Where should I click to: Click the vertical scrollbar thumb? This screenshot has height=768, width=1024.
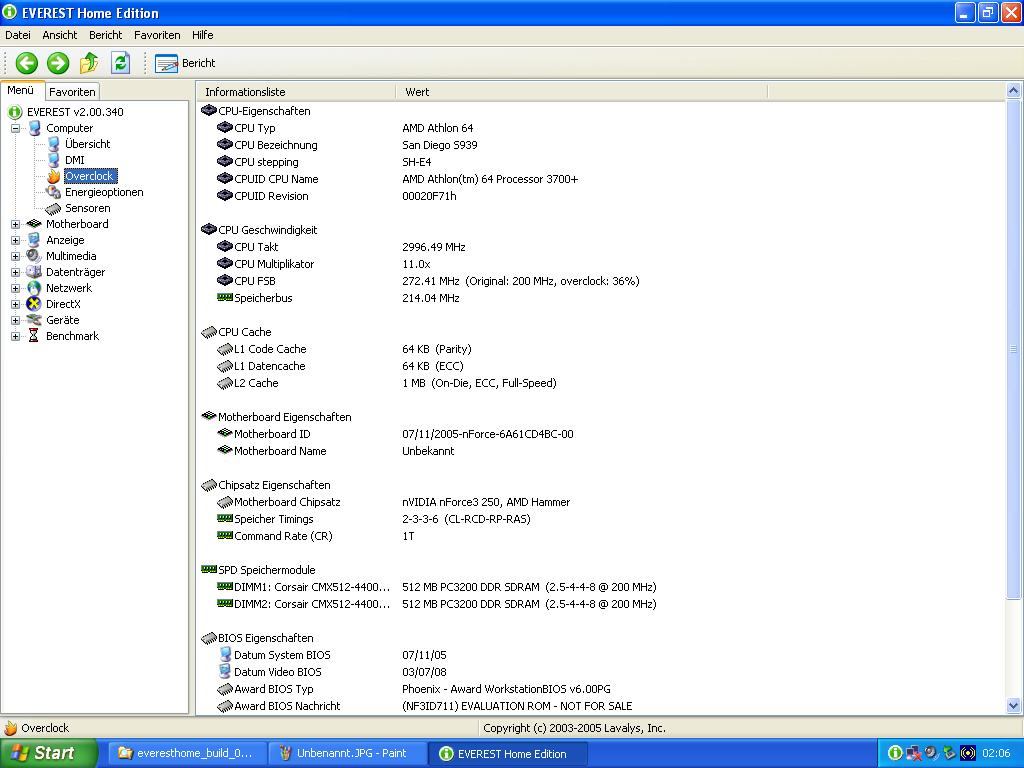pos(1014,348)
